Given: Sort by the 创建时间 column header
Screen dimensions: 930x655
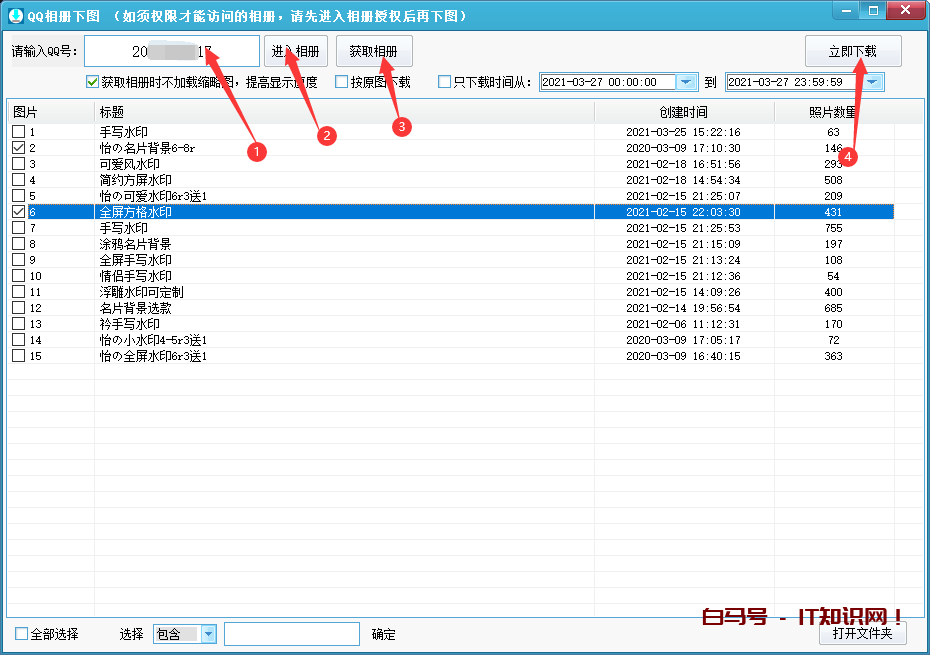Looking at the screenshot, I should point(683,112).
